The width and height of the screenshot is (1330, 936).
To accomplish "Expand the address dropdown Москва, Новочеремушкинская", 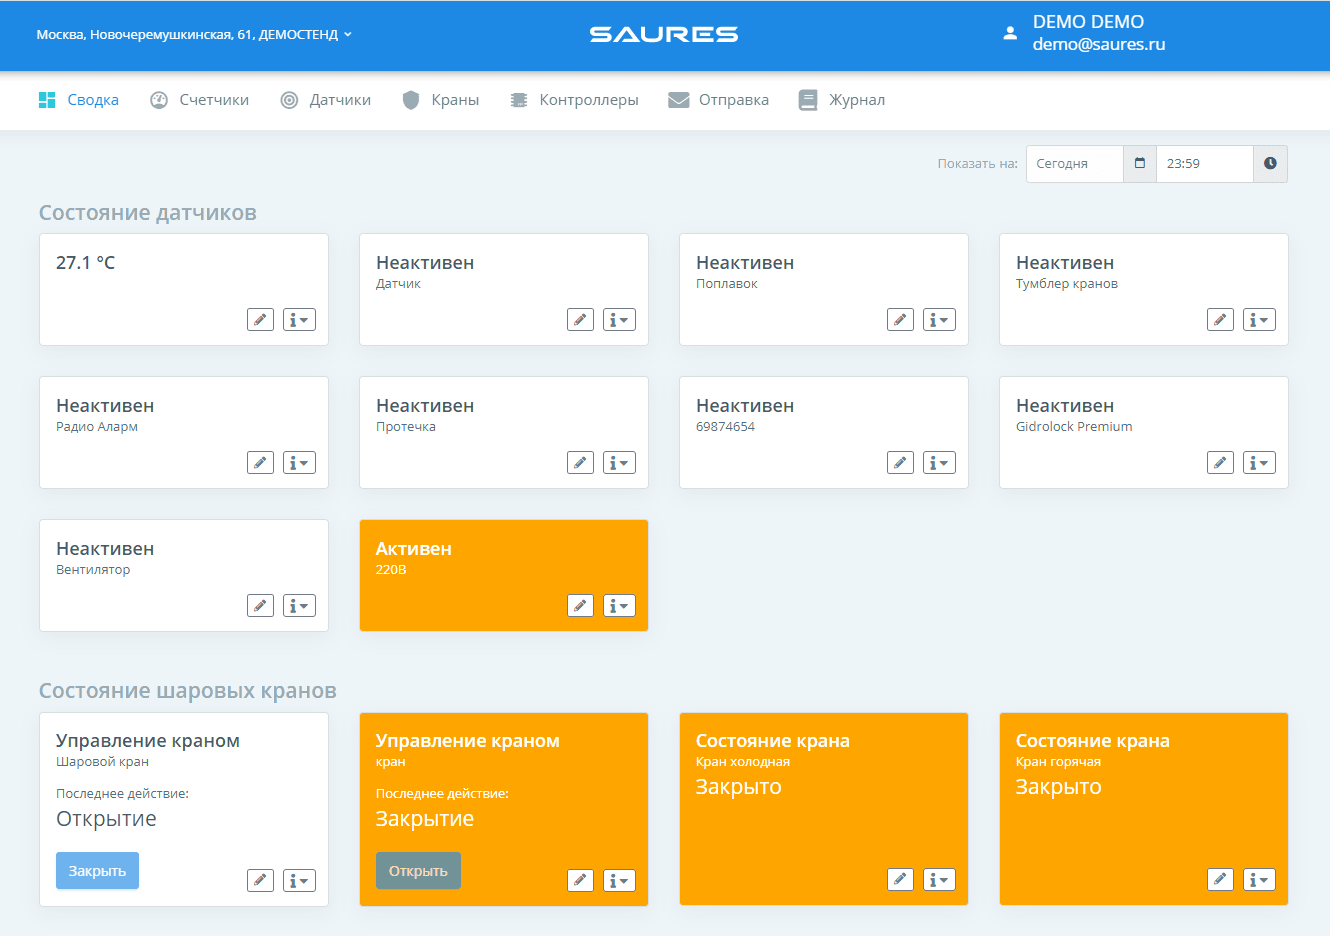I will [x=194, y=34].
